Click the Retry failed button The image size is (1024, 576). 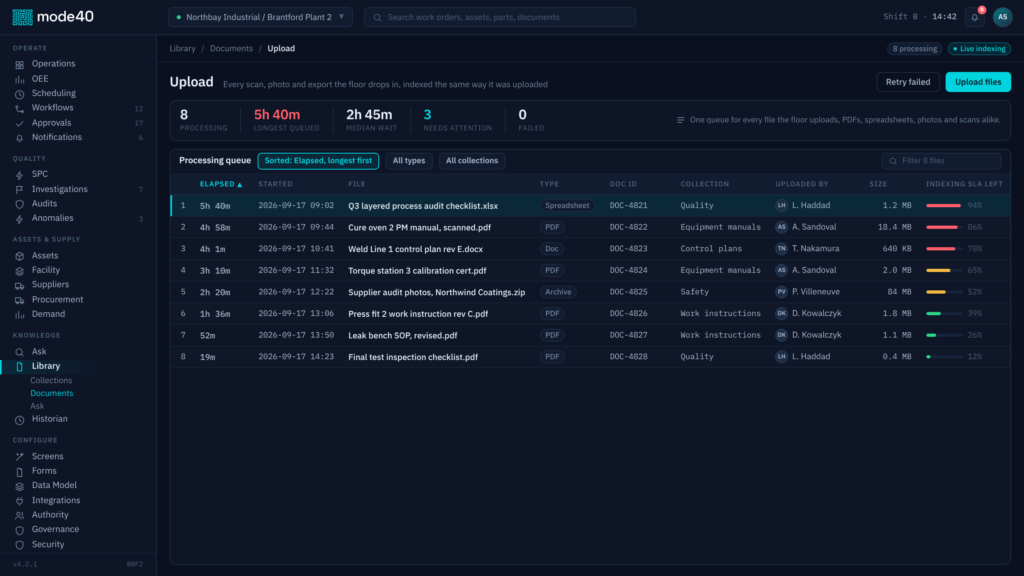908,82
